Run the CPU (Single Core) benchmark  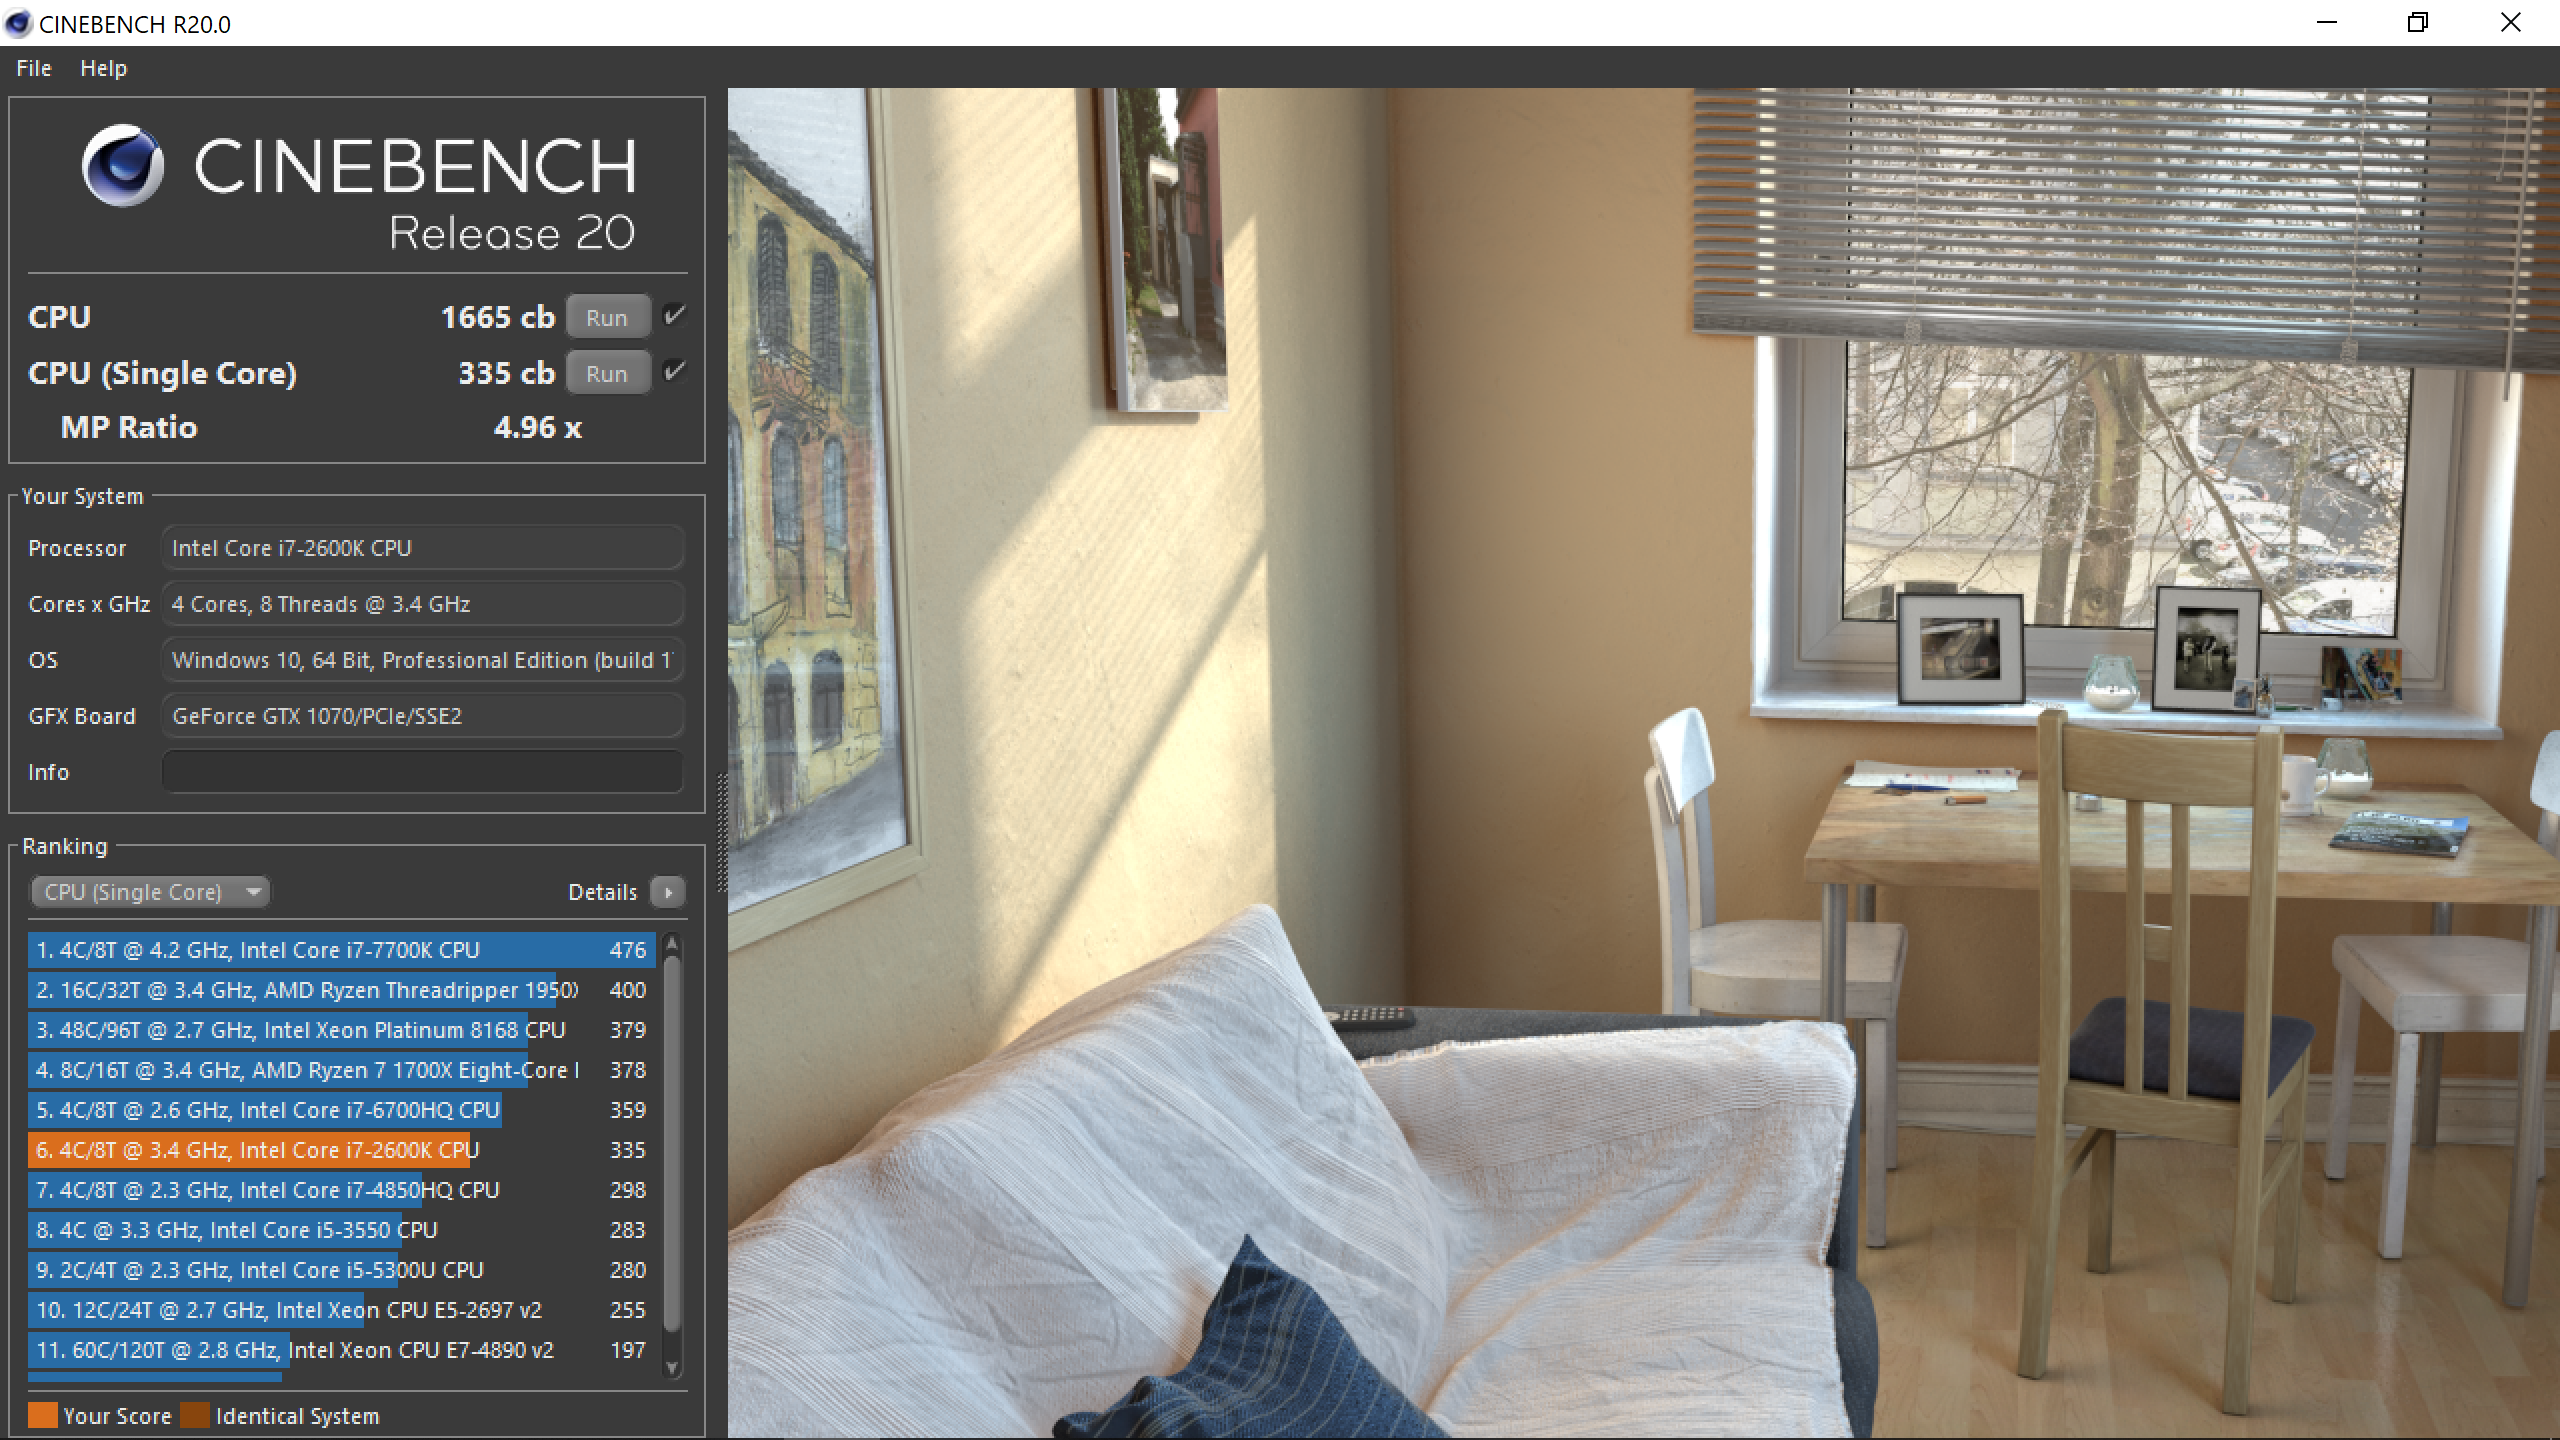click(x=607, y=373)
